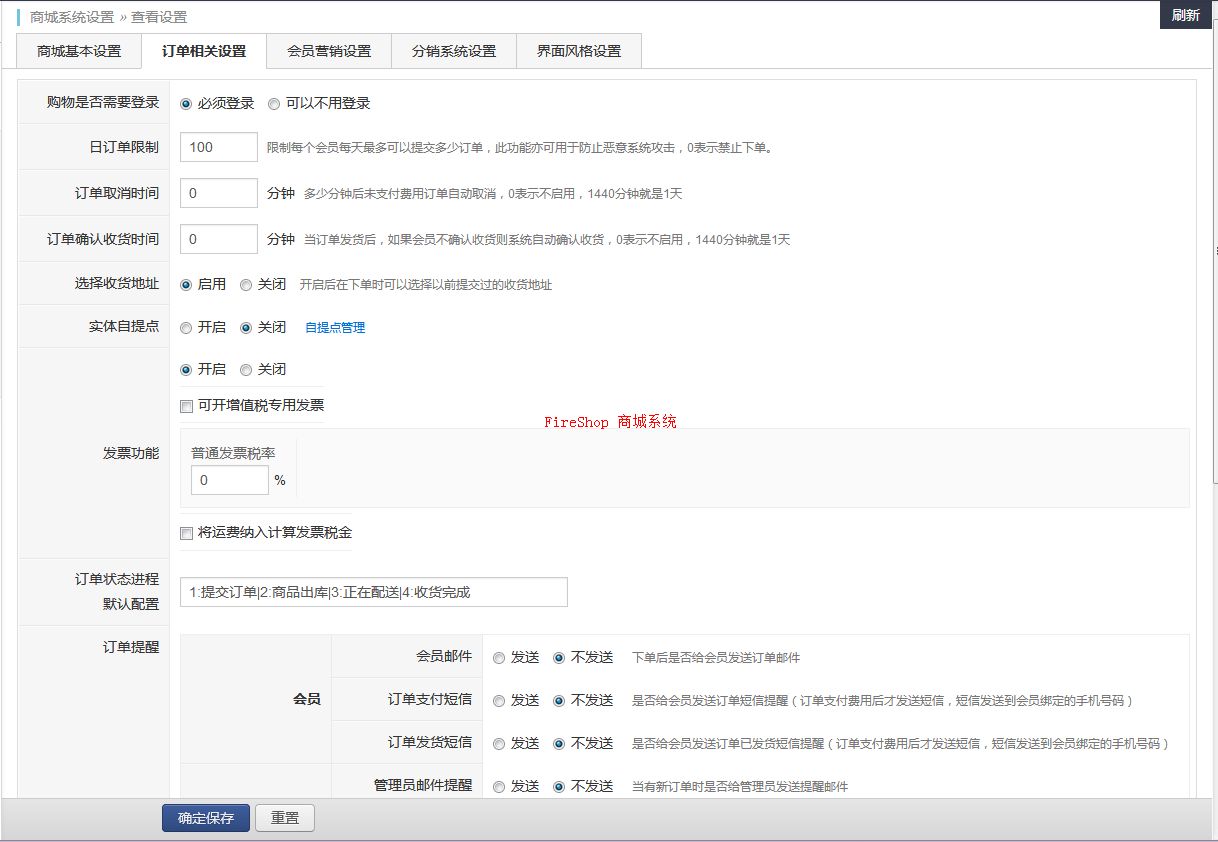
Task: Select 发送 for 订单支付短信
Action: pyautogui.click(x=499, y=701)
